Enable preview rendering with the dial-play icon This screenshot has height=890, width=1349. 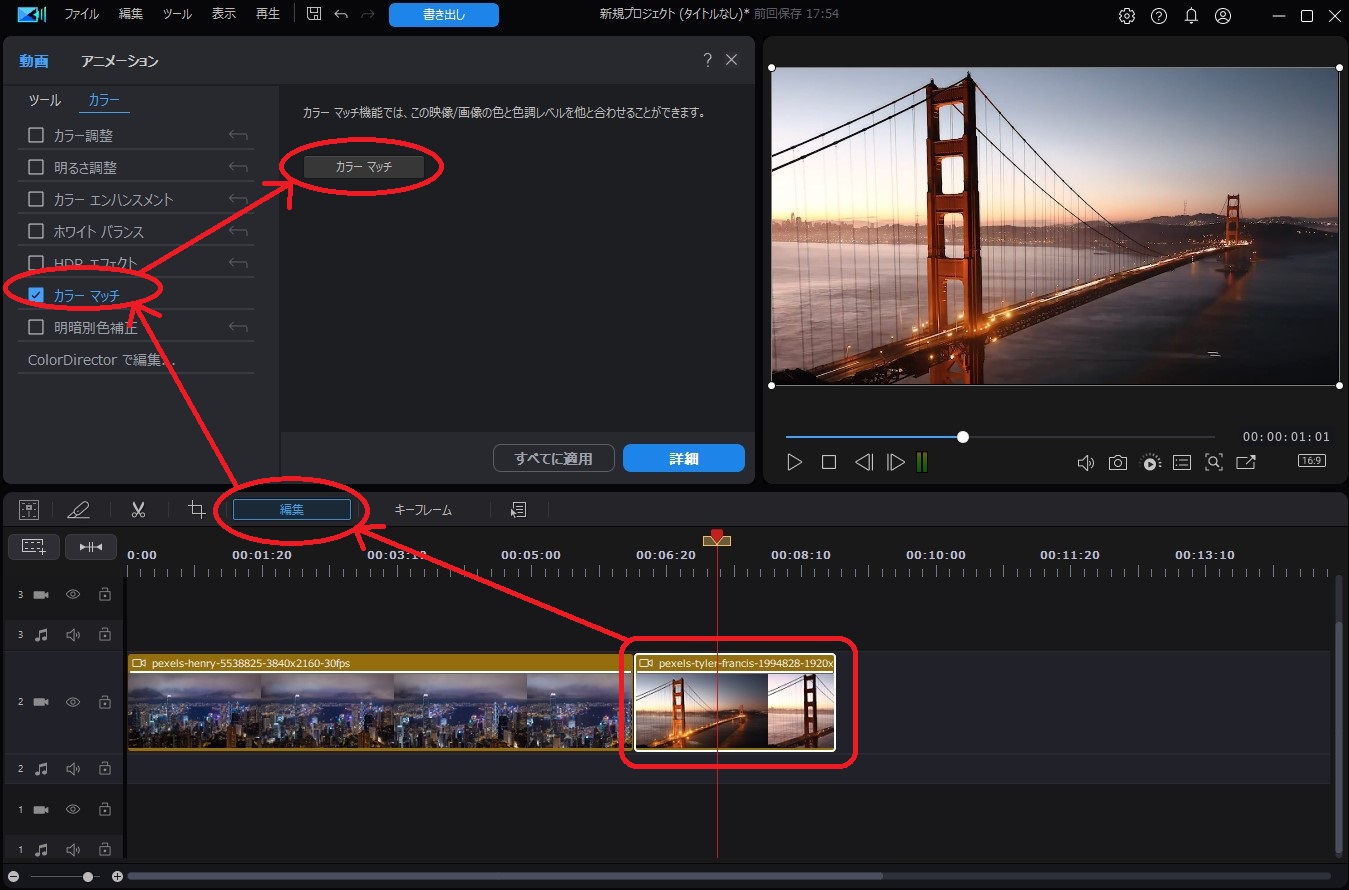[1150, 462]
